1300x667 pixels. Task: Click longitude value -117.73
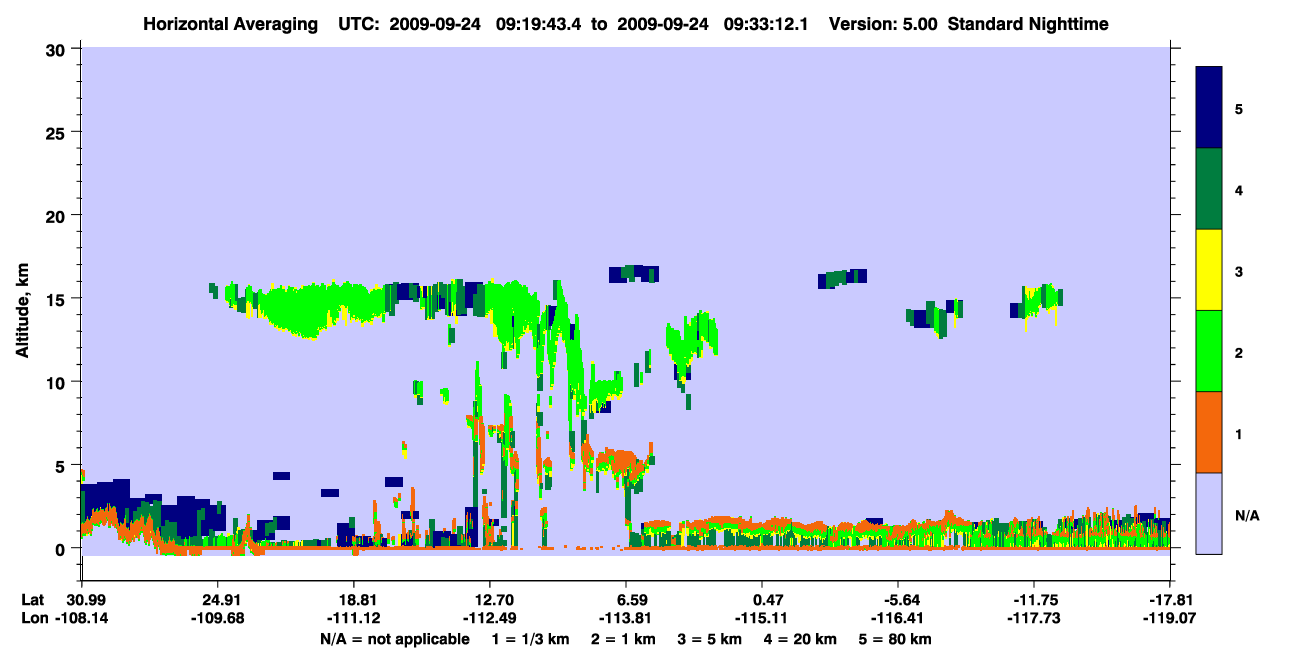click(1034, 618)
